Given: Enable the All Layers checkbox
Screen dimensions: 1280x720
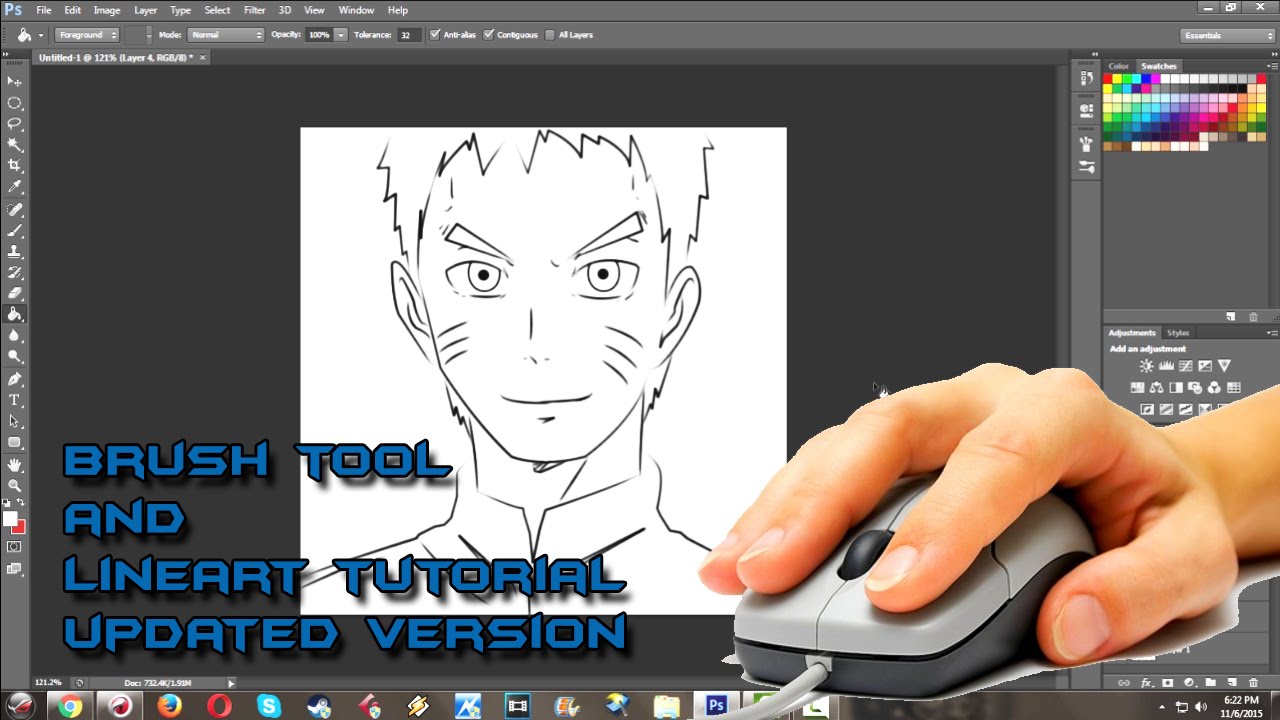Looking at the screenshot, I should point(550,34).
